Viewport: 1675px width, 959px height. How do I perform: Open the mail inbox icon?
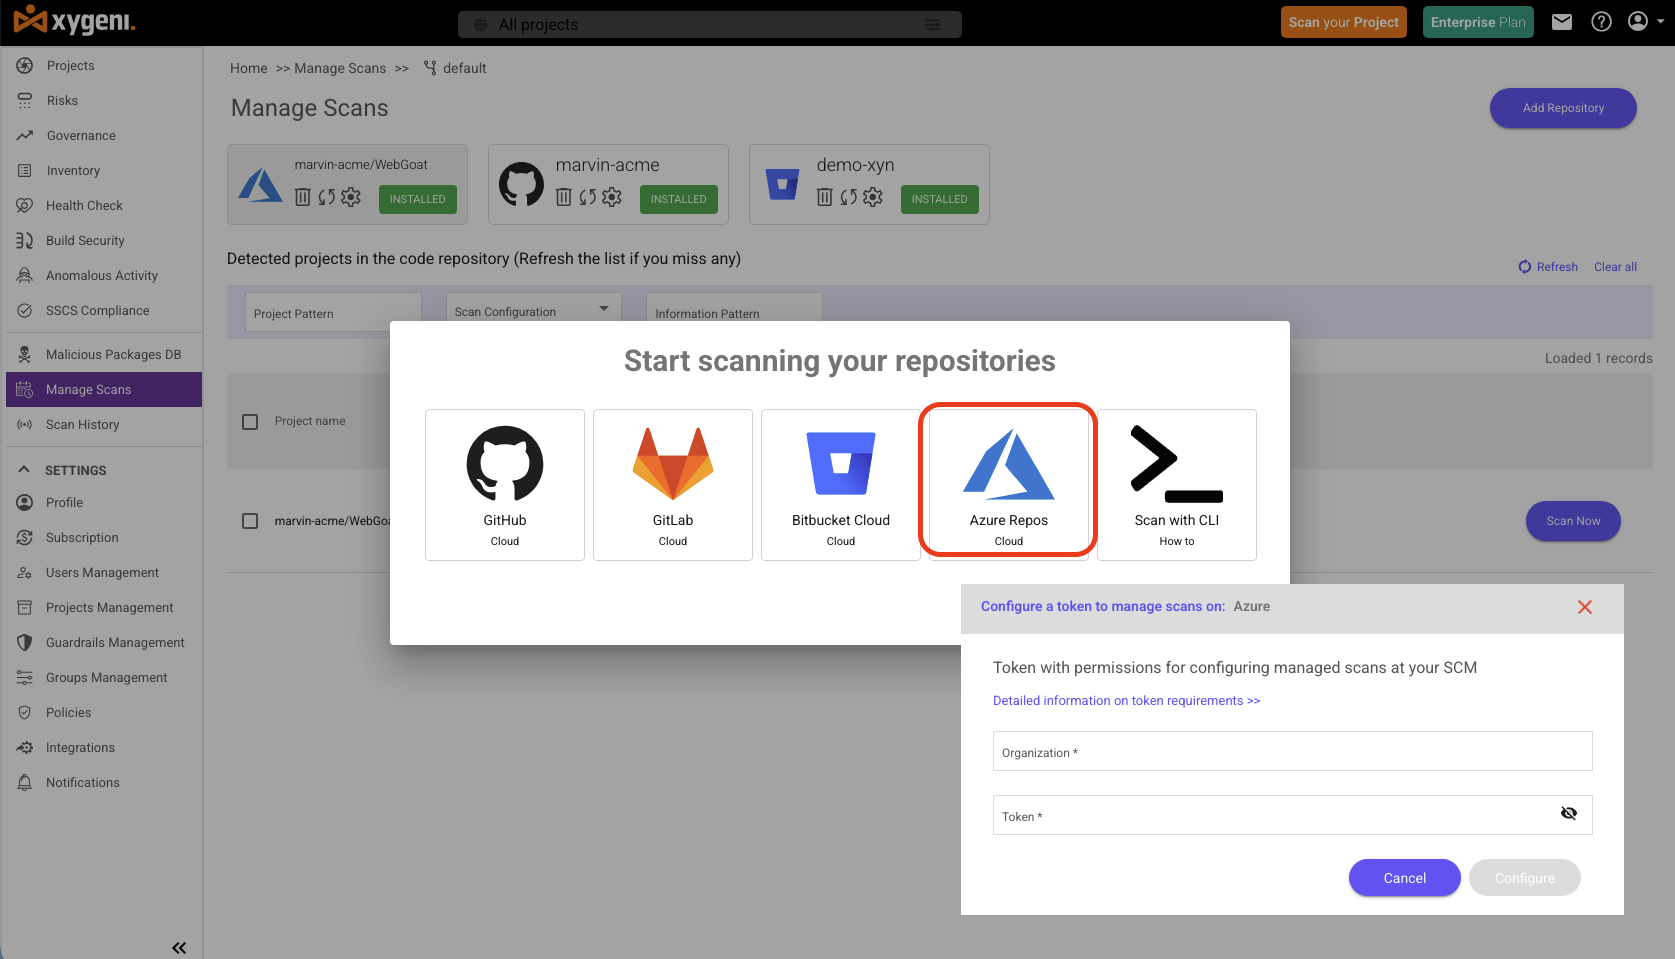pos(1561,22)
